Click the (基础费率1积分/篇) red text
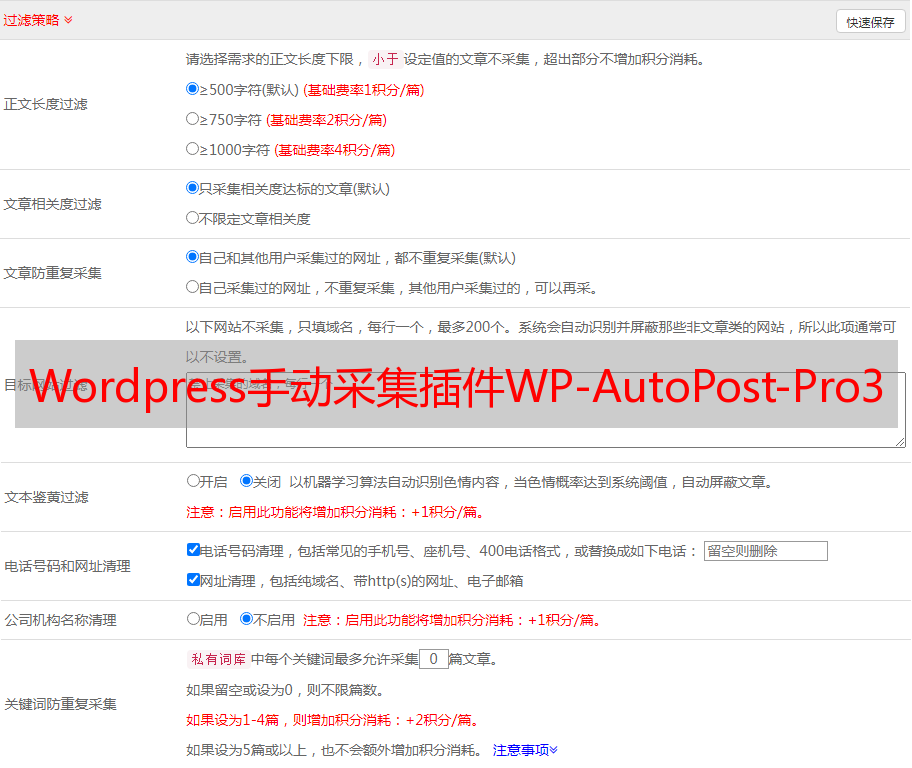This screenshot has height=768, width=912. click(364, 90)
